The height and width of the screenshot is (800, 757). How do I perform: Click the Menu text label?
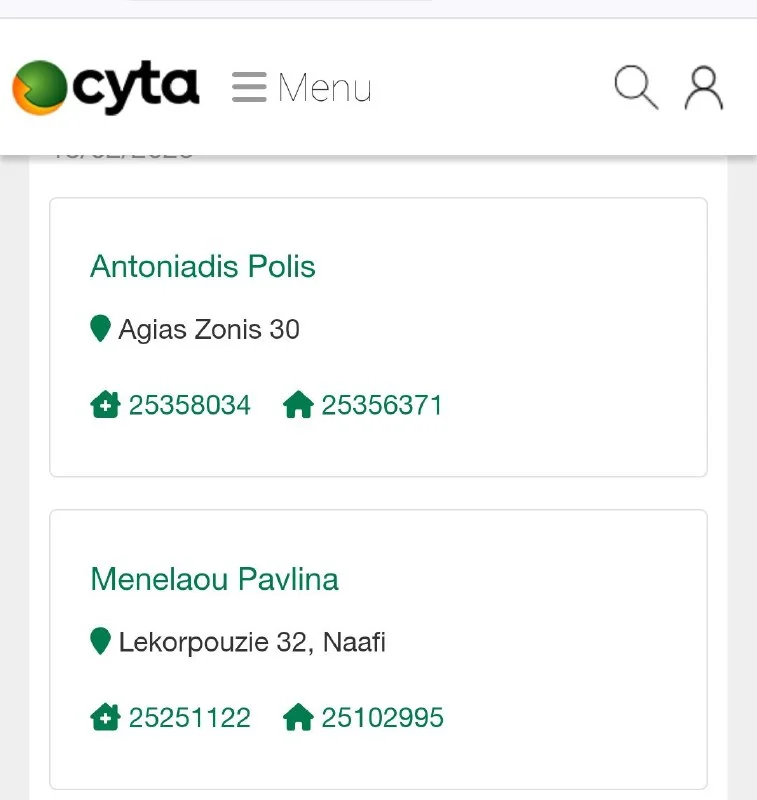pyautogui.click(x=325, y=88)
